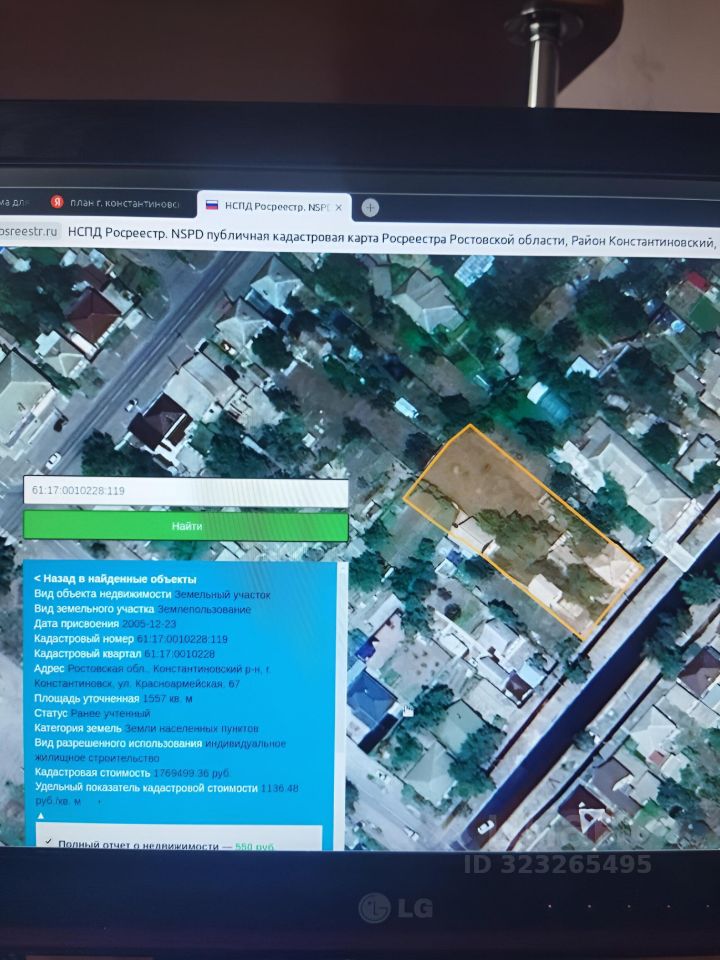Click unit cost value 1136.48

point(279,788)
